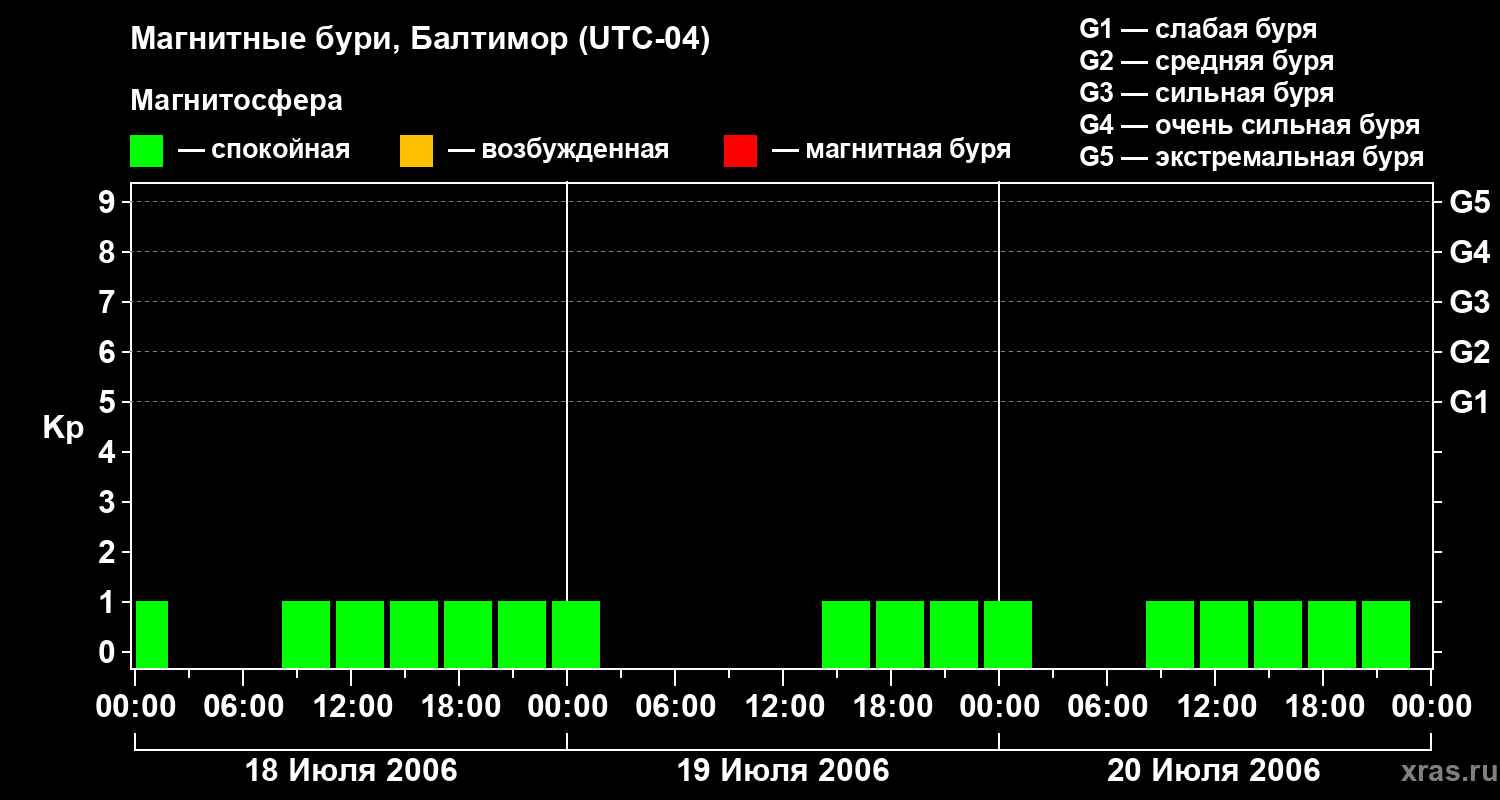Click the green bar starting 12:00 on 18 July
The width and height of the screenshot is (1500, 800).
(x=360, y=634)
